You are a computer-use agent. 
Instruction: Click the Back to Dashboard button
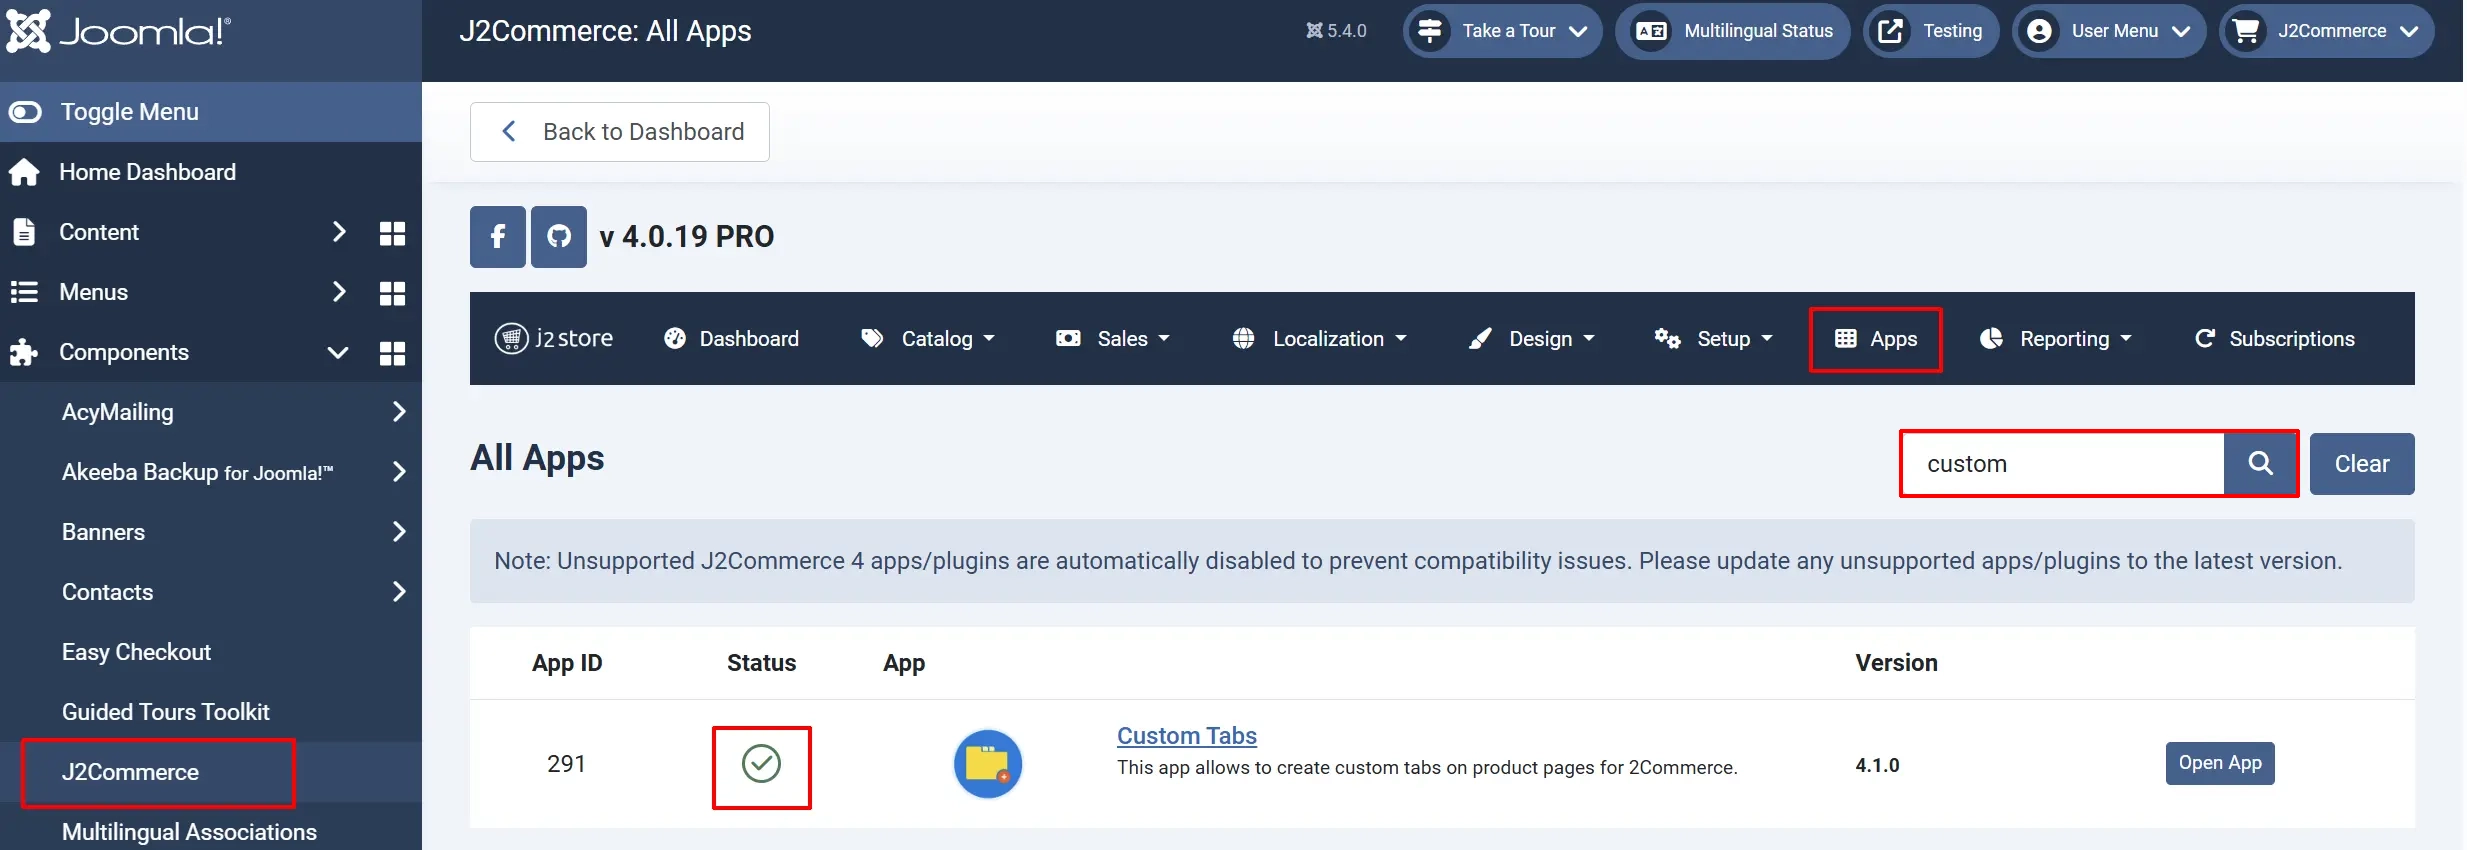620,132
